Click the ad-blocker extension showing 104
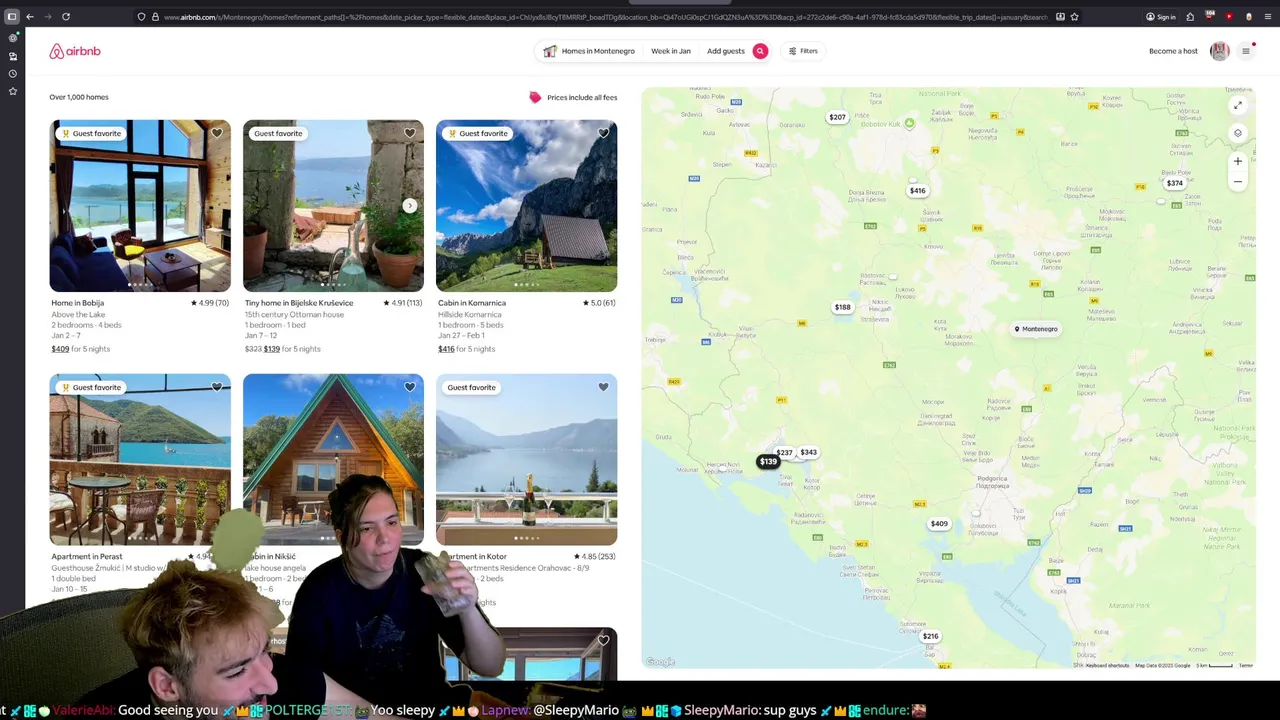Image resolution: width=1280 pixels, height=720 pixels. pyautogui.click(x=1210, y=17)
